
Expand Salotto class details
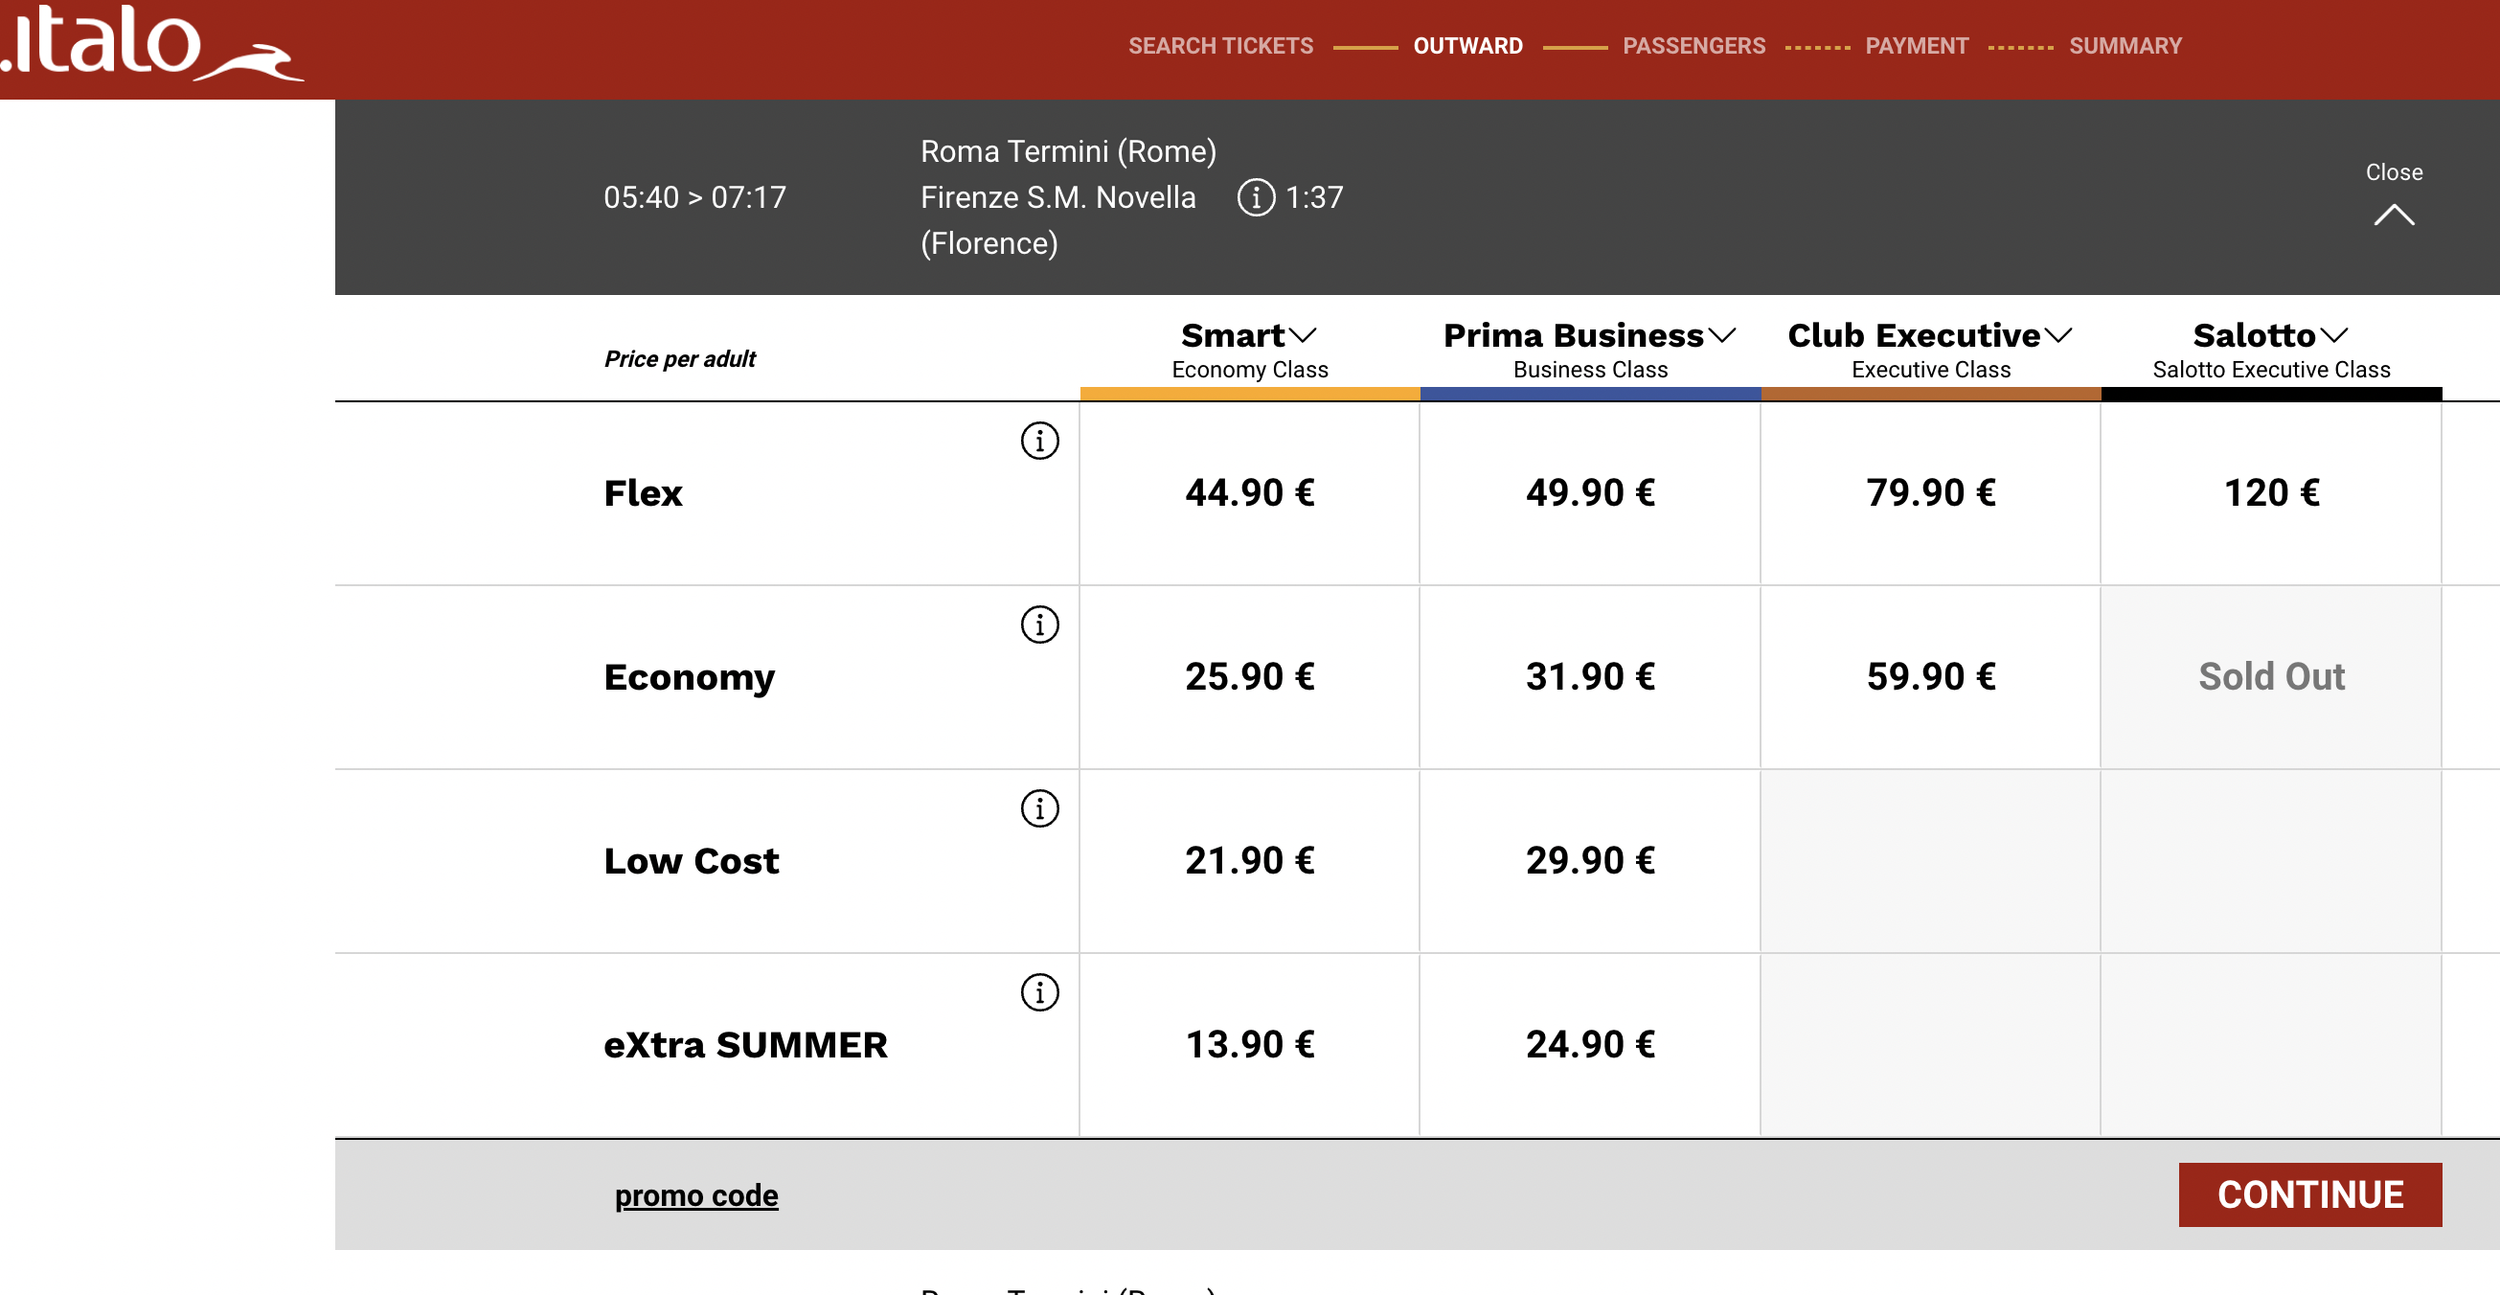pos(2333,336)
